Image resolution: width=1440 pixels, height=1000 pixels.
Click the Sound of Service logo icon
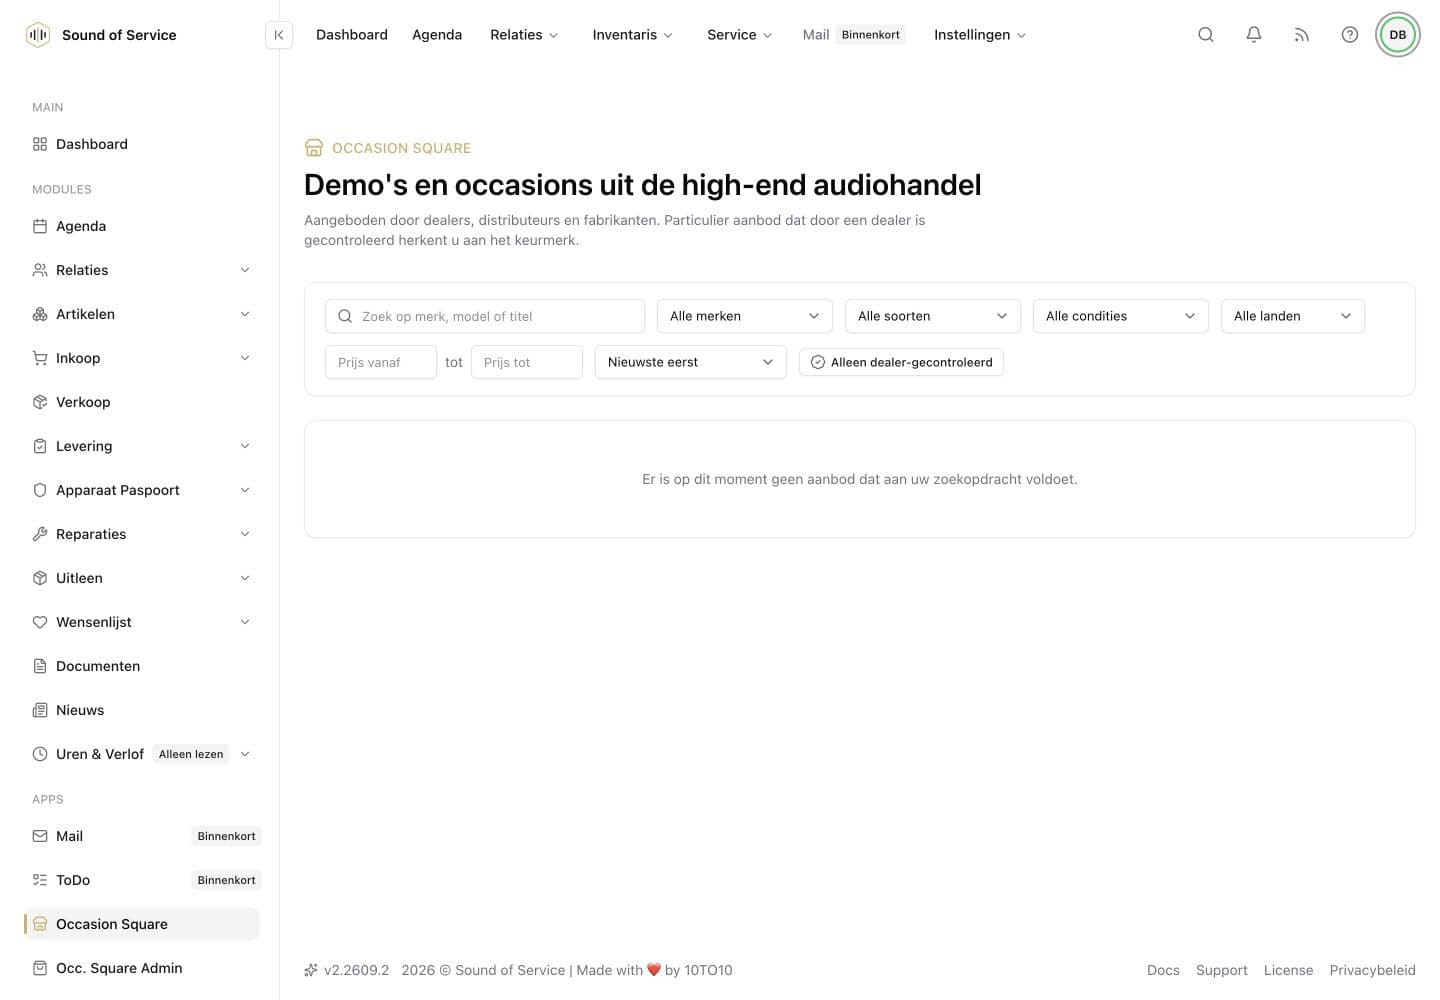coord(38,35)
